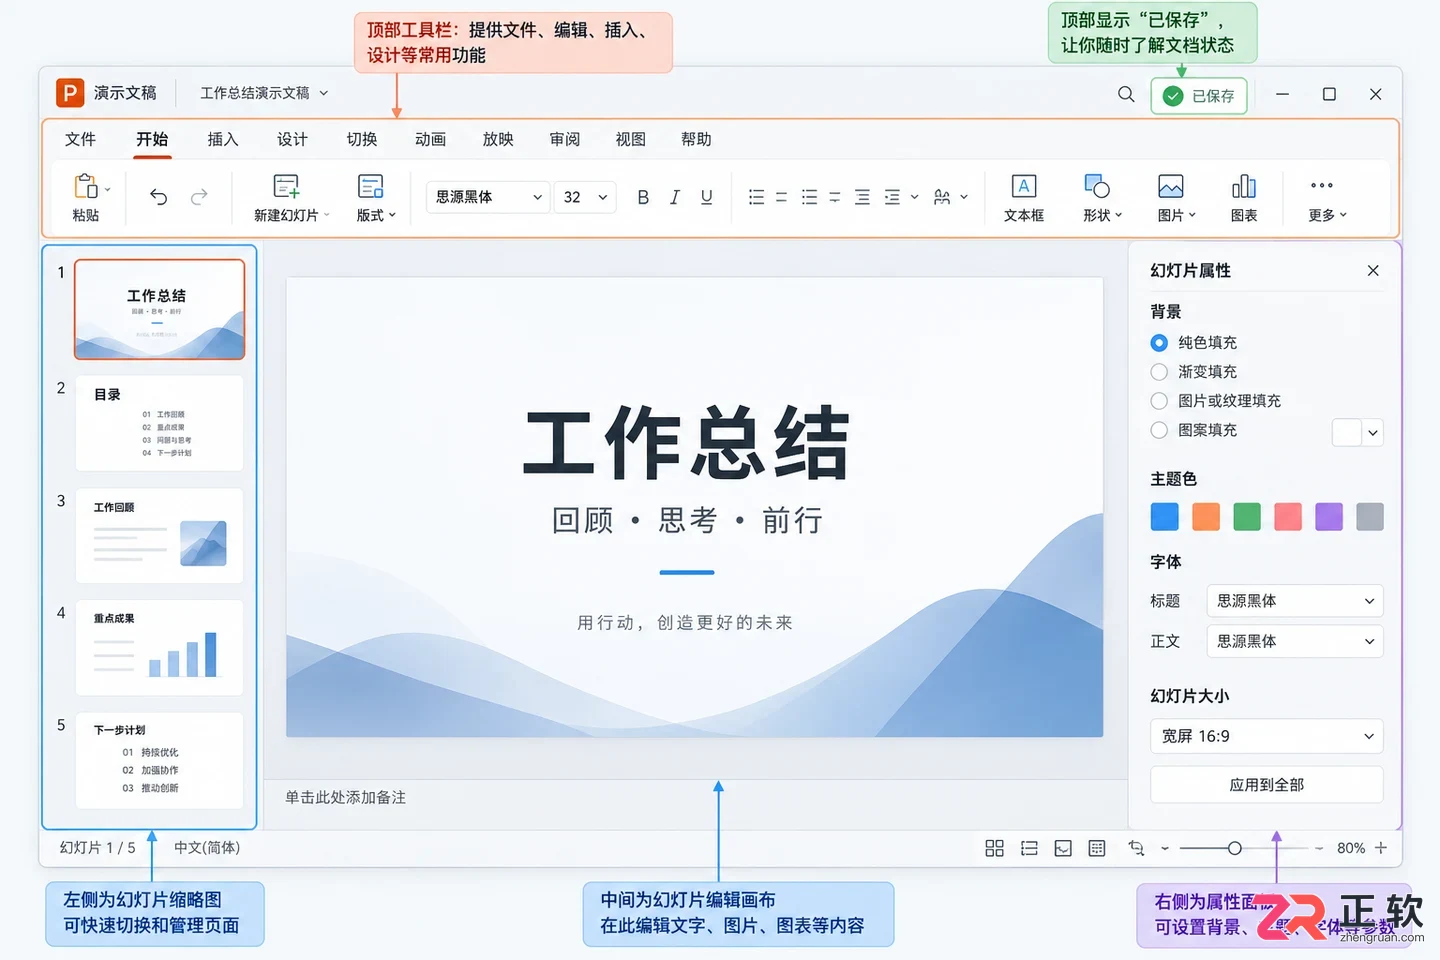Open the 思源黑体 font dropdown in toolbar
The image size is (1440, 960).
click(488, 197)
